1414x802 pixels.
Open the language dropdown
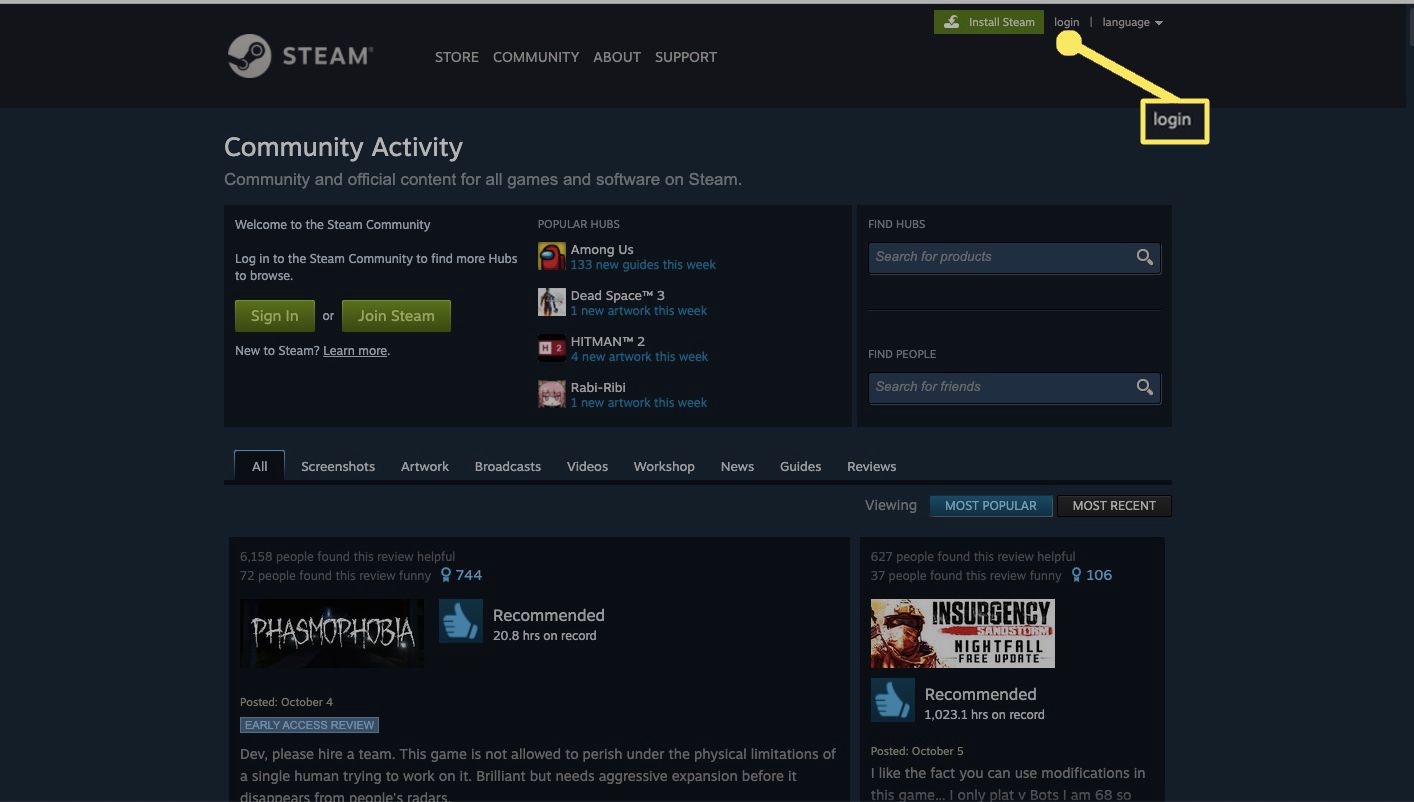[x=1132, y=22]
